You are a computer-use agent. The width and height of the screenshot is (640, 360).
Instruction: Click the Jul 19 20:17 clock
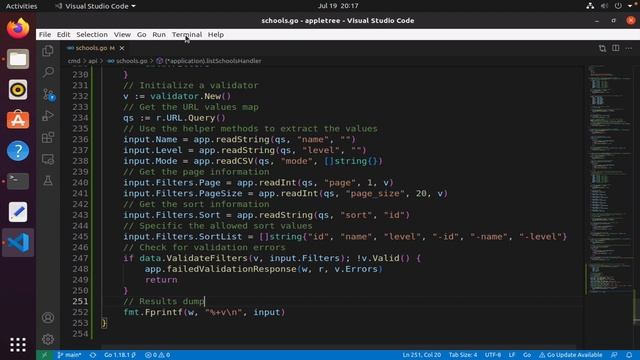tap(338, 6)
